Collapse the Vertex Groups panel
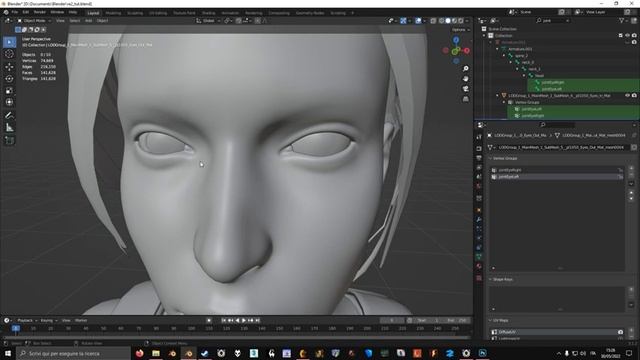The width and height of the screenshot is (640, 360). point(490,158)
